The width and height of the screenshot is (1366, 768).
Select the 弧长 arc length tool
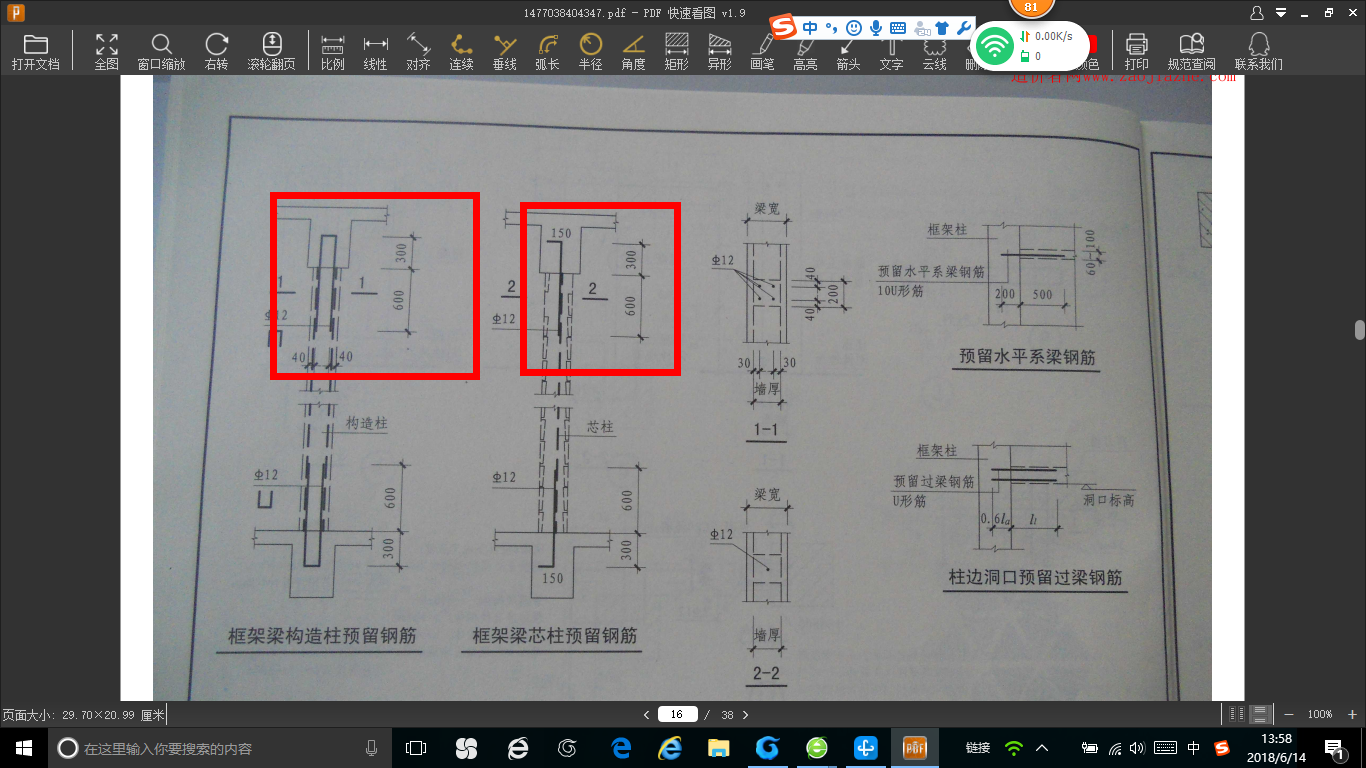pos(547,51)
